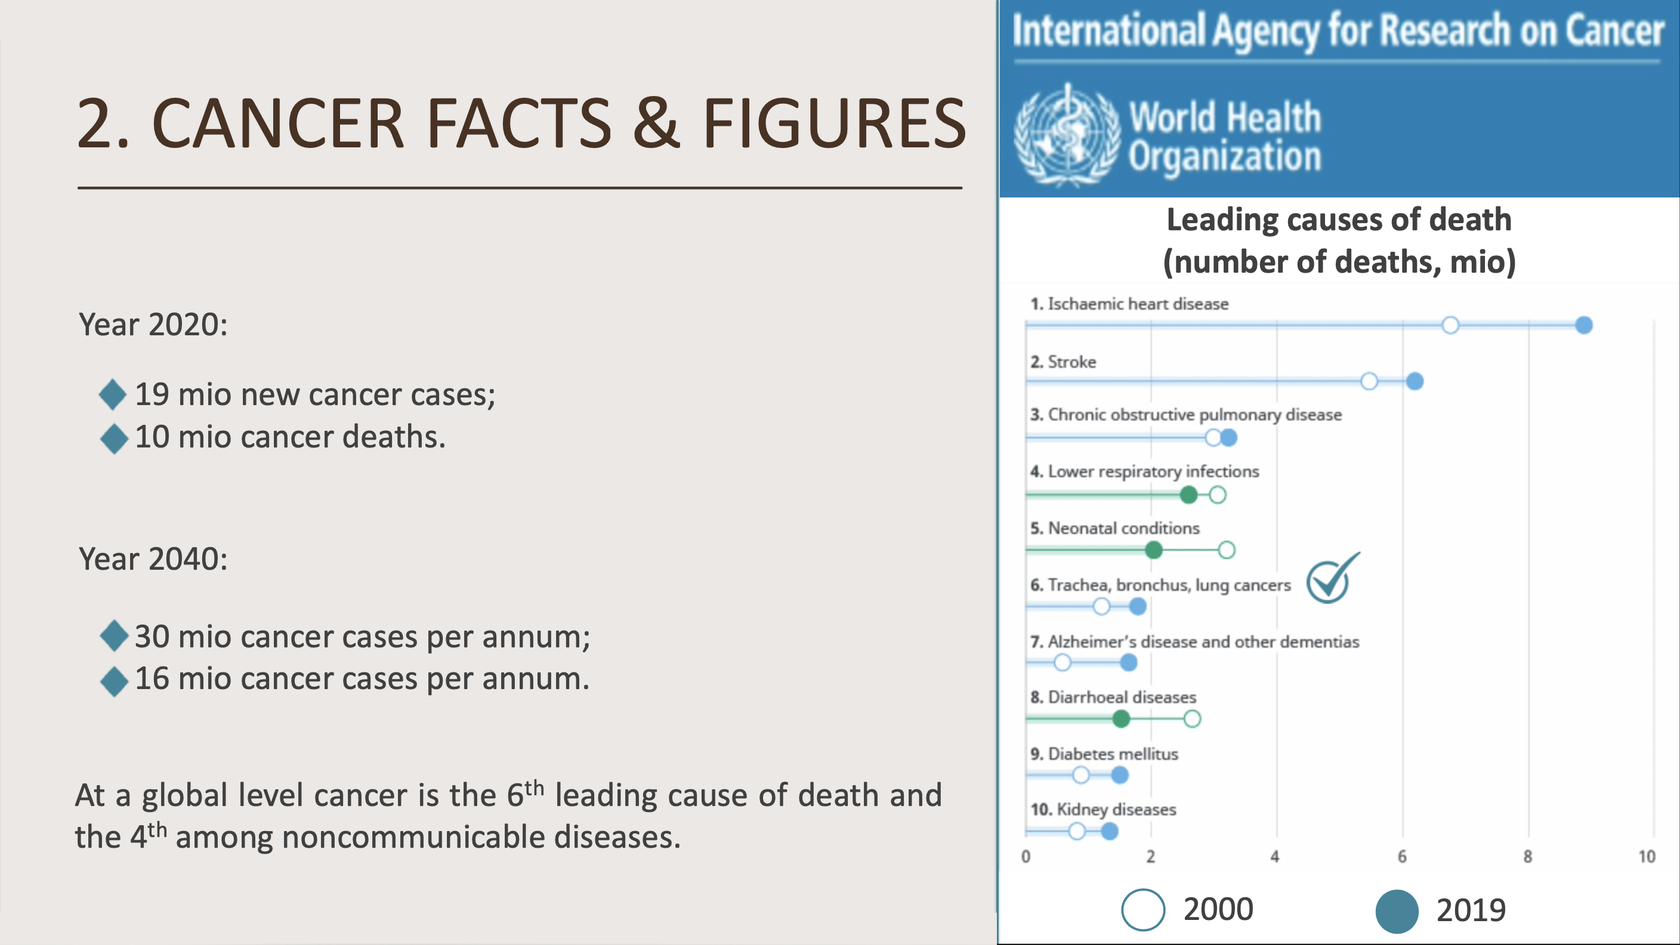Image resolution: width=1680 pixels, height=945 pixels.
Task: Click the 2000 marker for Ischaemic heart disease
Action: [1451, 325]
